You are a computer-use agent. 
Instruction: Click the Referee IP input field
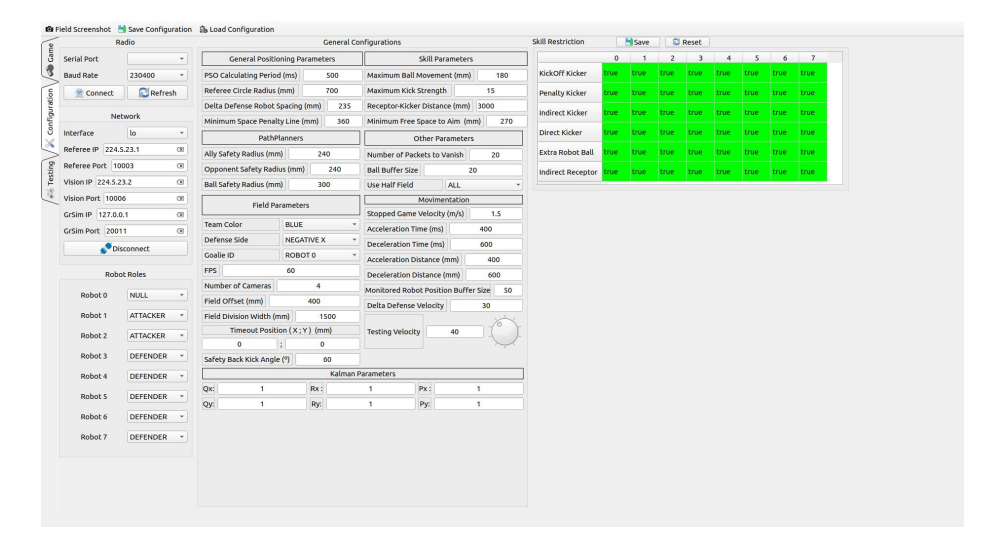[x=145, y=149]
